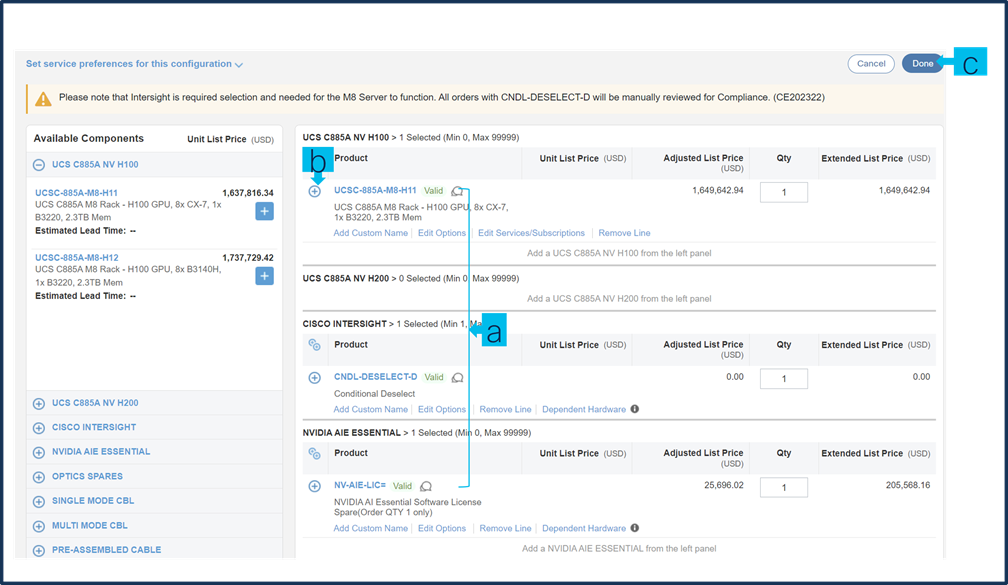Screen dimensions: 1008x585
Task: Click Edit Options for NV-AIE-LIC=
Action: 442,528
